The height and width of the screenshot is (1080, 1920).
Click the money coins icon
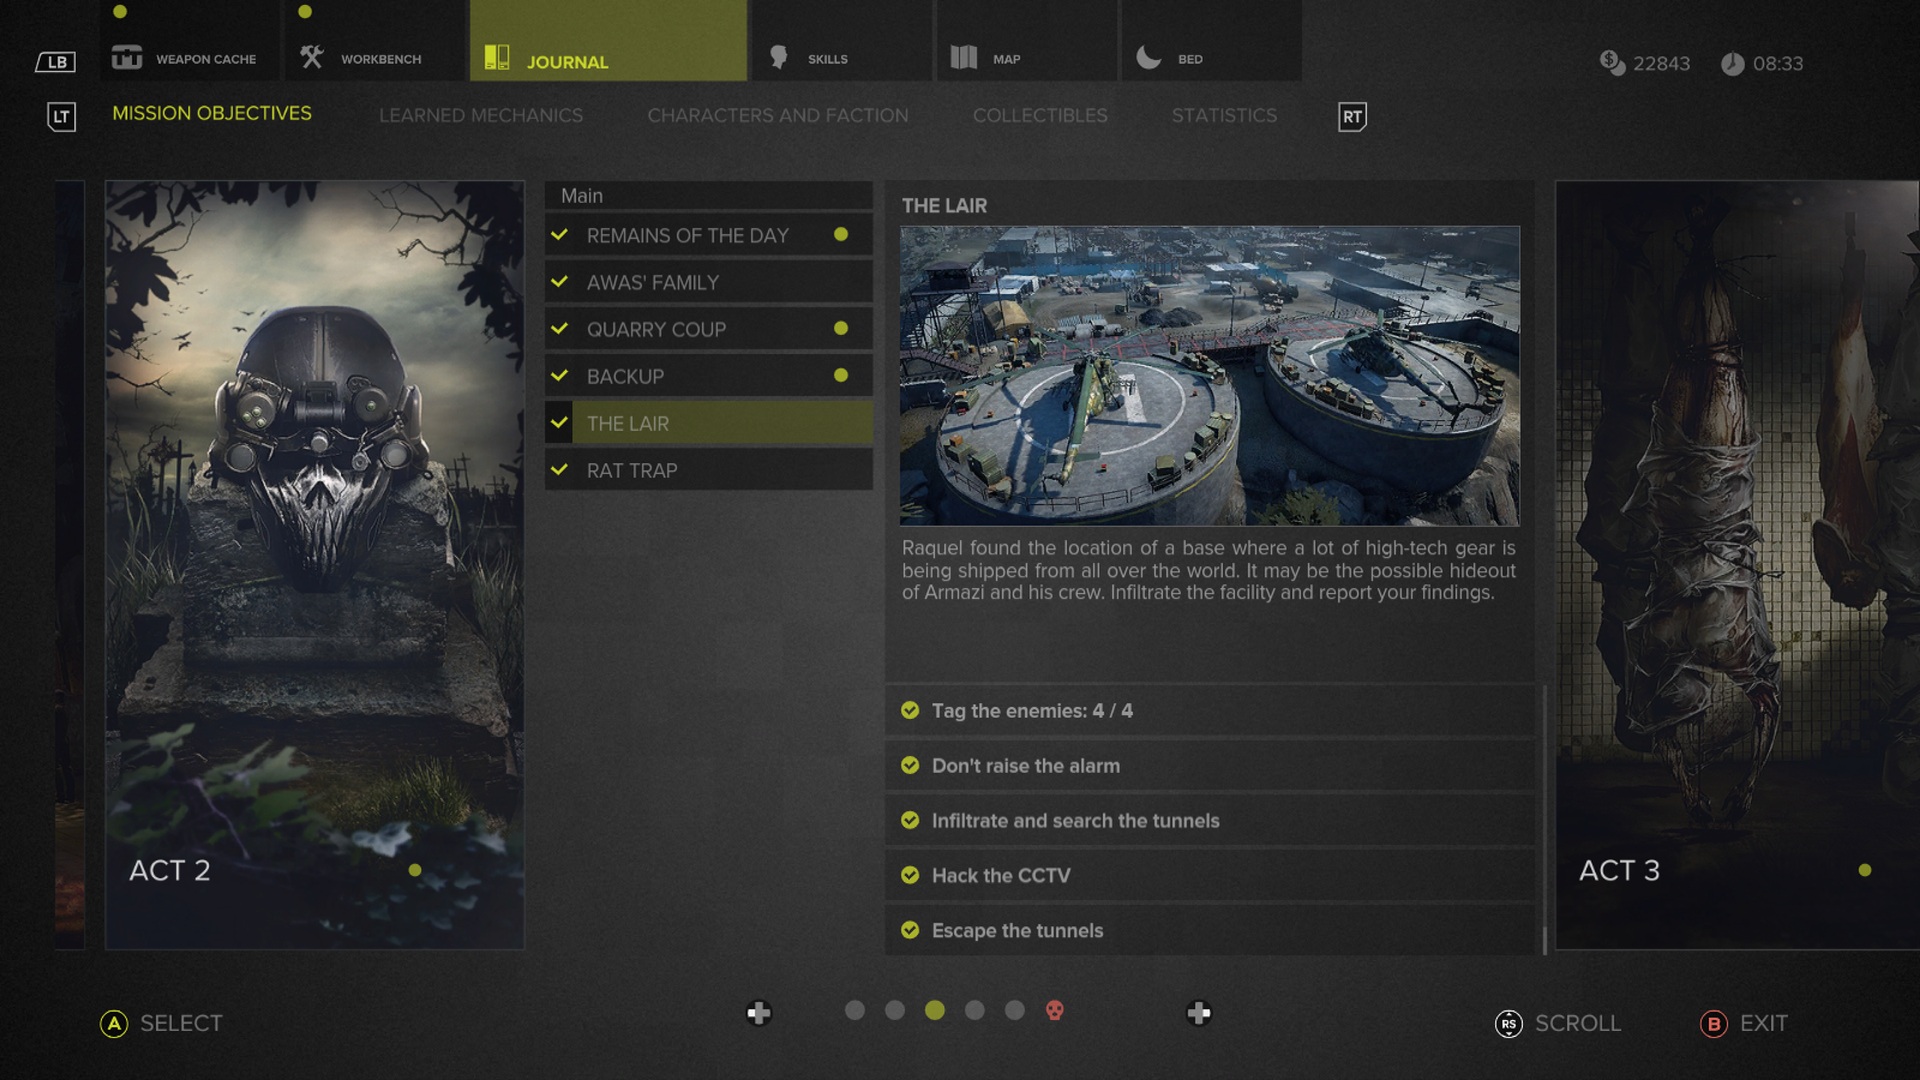(1612, 62)
